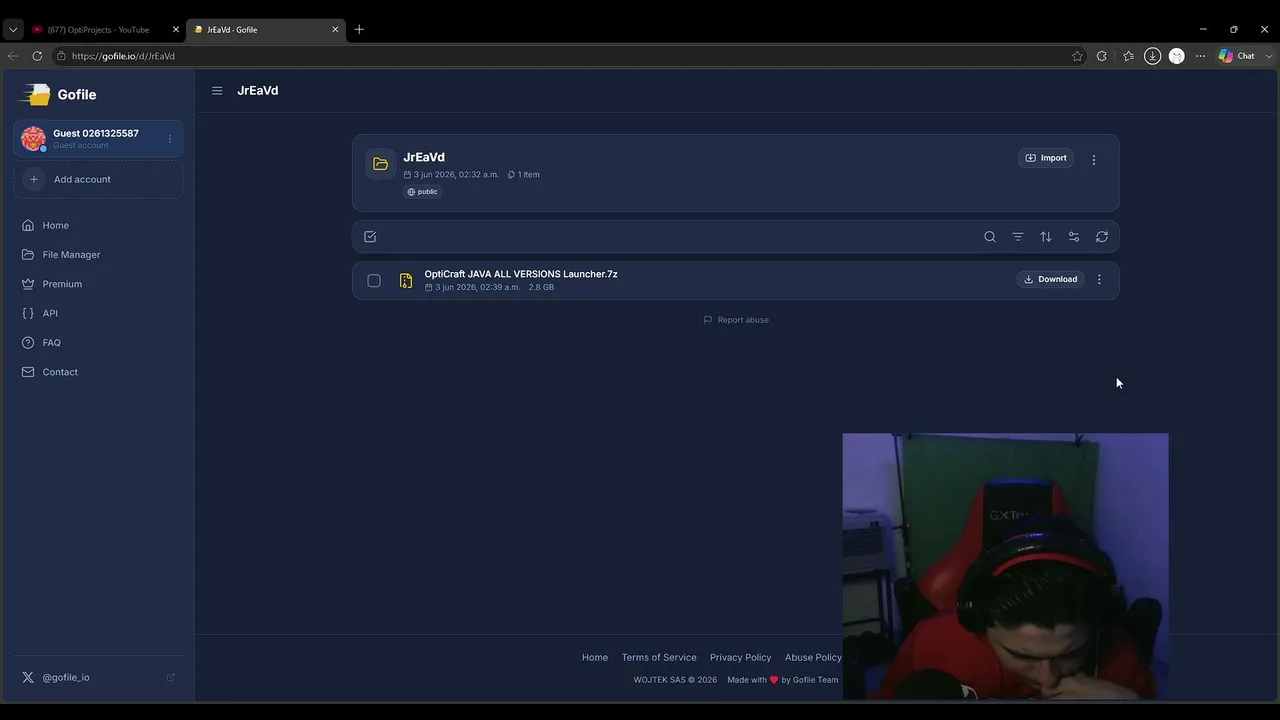Image resolution: width=1280 pixels, height=720 pixels.
Task: Click the OptiCraft JAVA ALL VERSIONS Launcher.7z filename
Action: 521,274
